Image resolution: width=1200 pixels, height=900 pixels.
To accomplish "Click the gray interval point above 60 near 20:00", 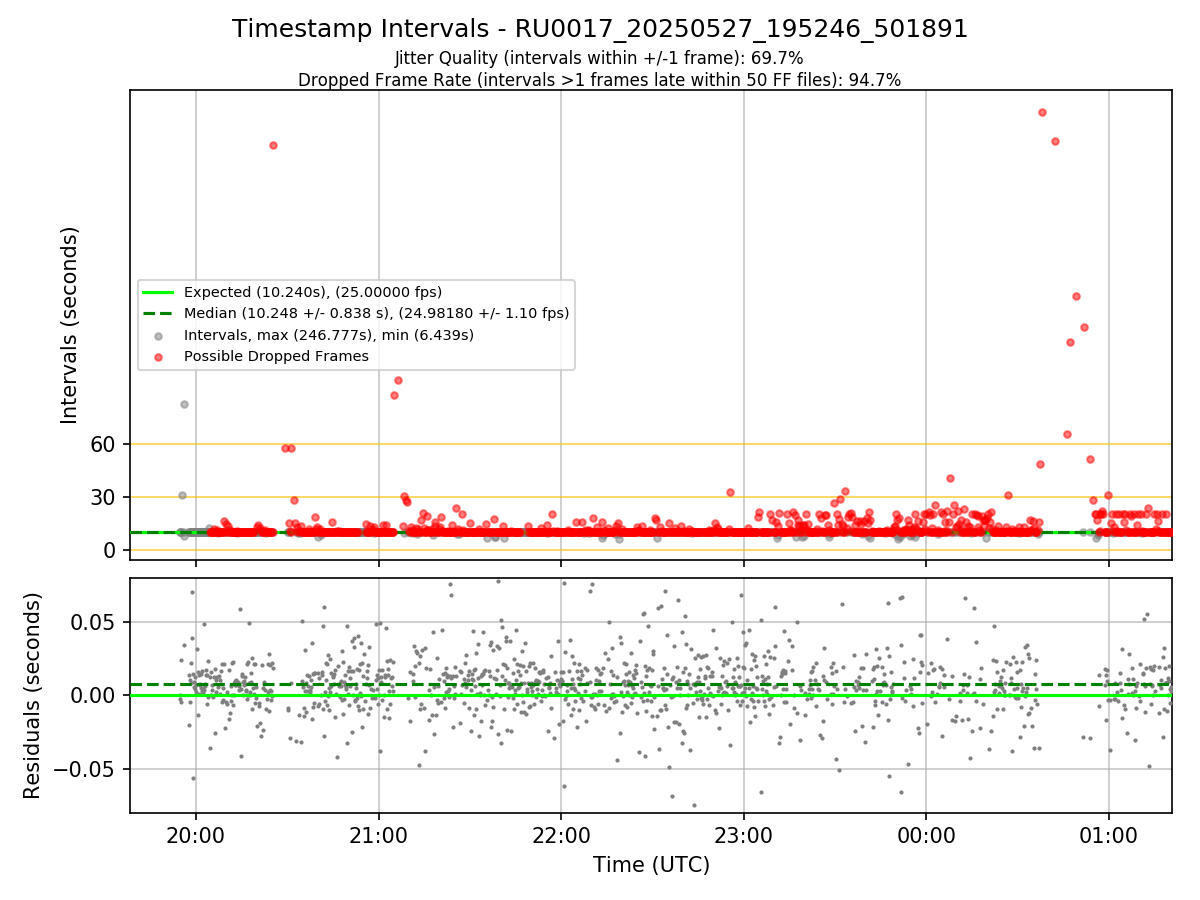I will 184,404.
